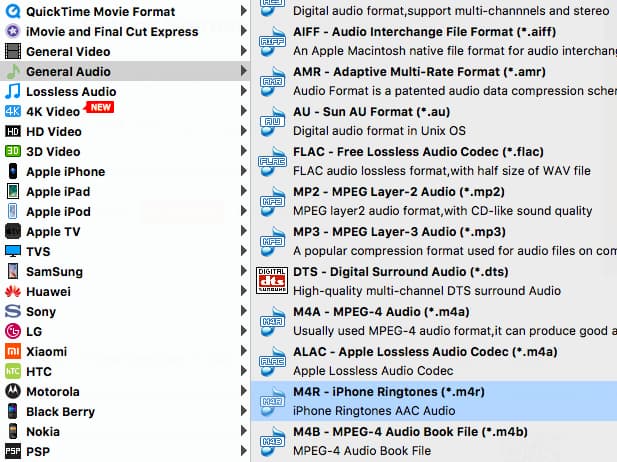Screen dimensions: 617x462
Task: Click the DTS Digital Surround logo icon
Action: point(272,281)
